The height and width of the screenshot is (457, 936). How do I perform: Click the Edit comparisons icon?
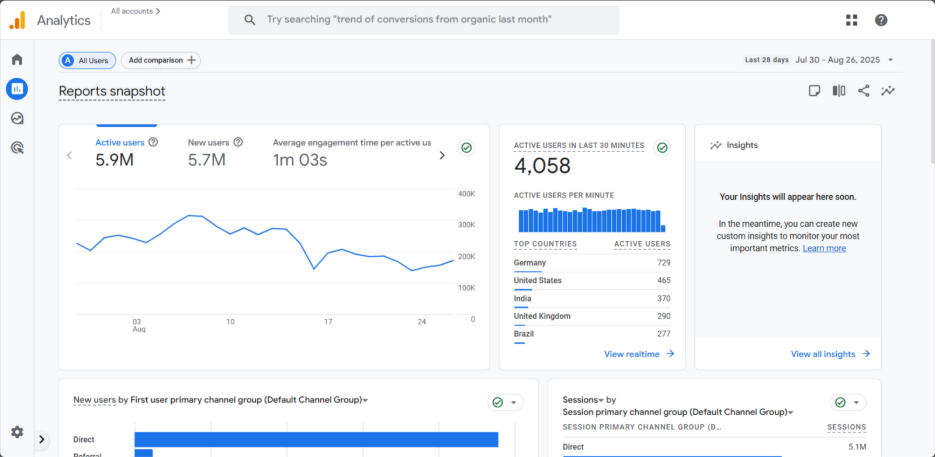click(839, 91)
